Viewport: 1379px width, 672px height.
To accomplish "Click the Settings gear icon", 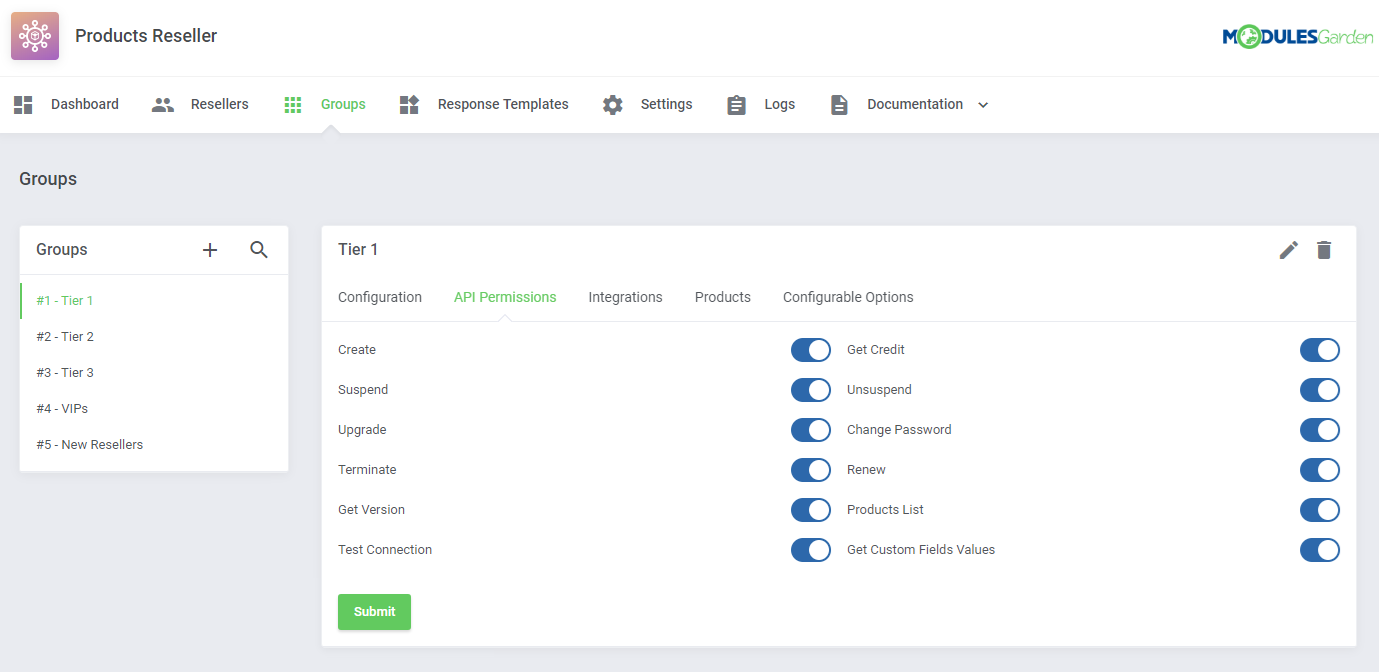I will pyautogui.click(x=612, y=104).
